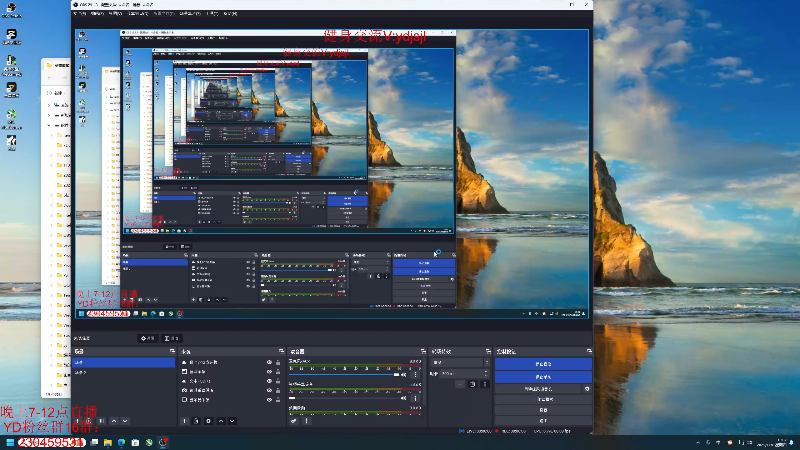The width and height of the screenshot is (800, 450).
Task: Move selected source up in Sources list
Action: pyautogui.click(x=221, y=421)
